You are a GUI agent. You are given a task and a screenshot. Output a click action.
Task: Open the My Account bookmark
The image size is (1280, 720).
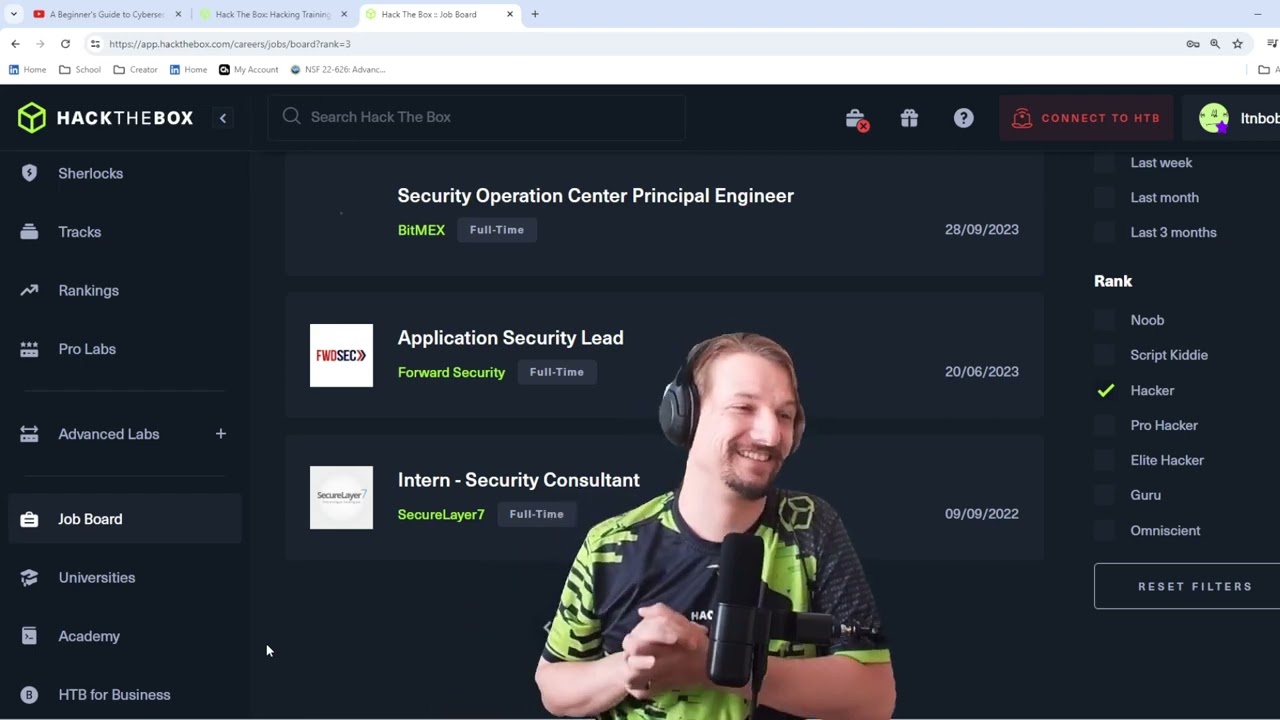[248, 70]
